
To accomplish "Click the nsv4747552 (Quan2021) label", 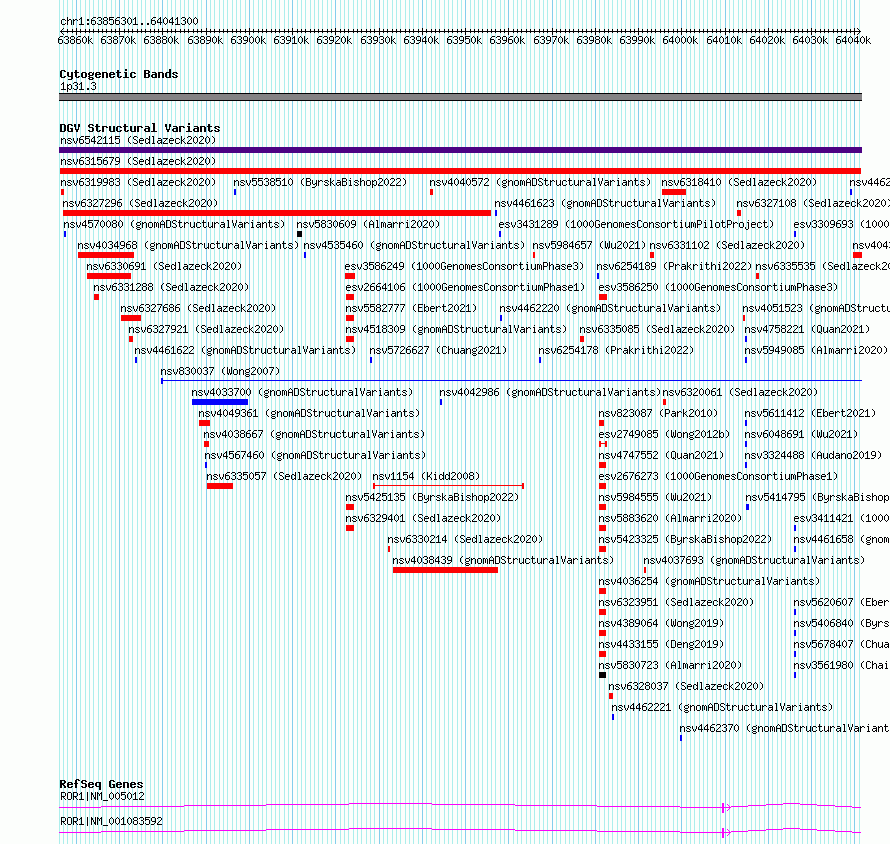I will 661,455.
